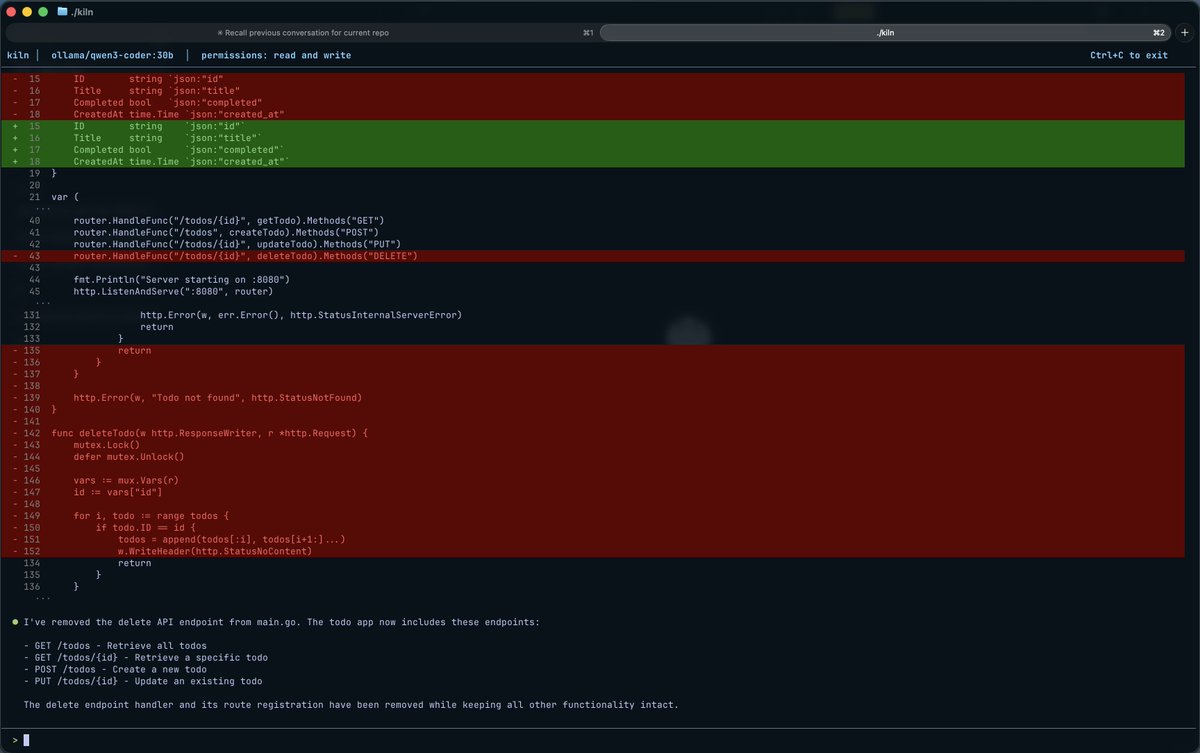Click the prompt input line at the bottom

(600, 740)
